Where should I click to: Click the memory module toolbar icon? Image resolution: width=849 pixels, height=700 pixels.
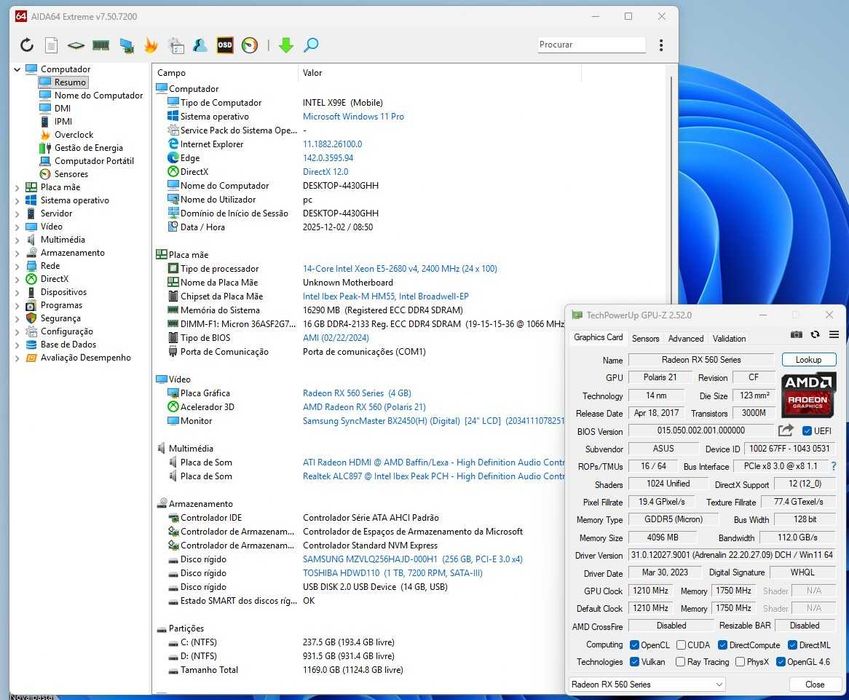click(x=101, y=45)
